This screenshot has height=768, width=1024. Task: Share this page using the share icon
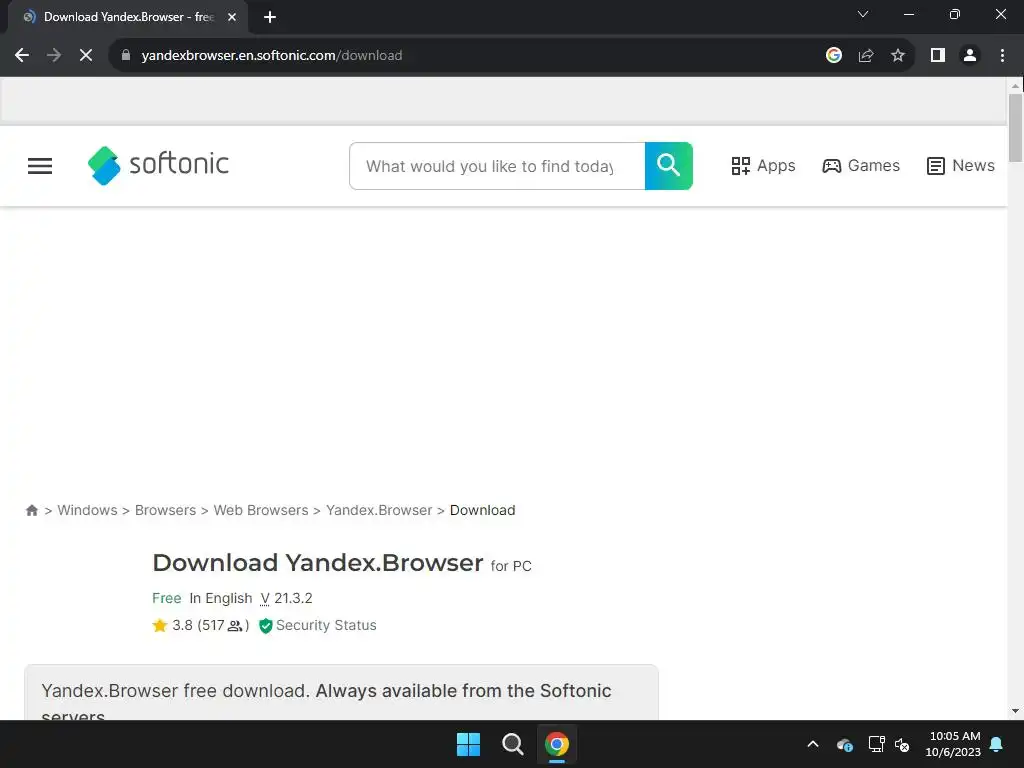(x=866, y=56)
